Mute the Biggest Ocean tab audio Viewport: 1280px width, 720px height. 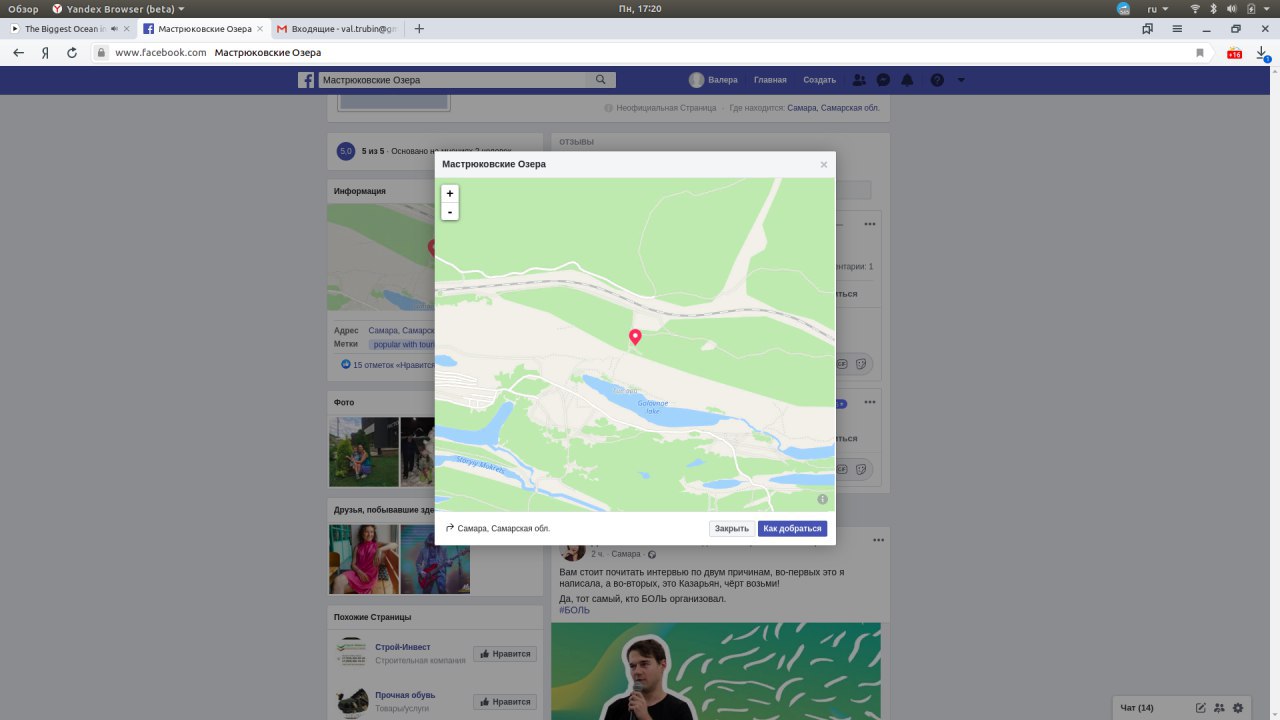114,29
